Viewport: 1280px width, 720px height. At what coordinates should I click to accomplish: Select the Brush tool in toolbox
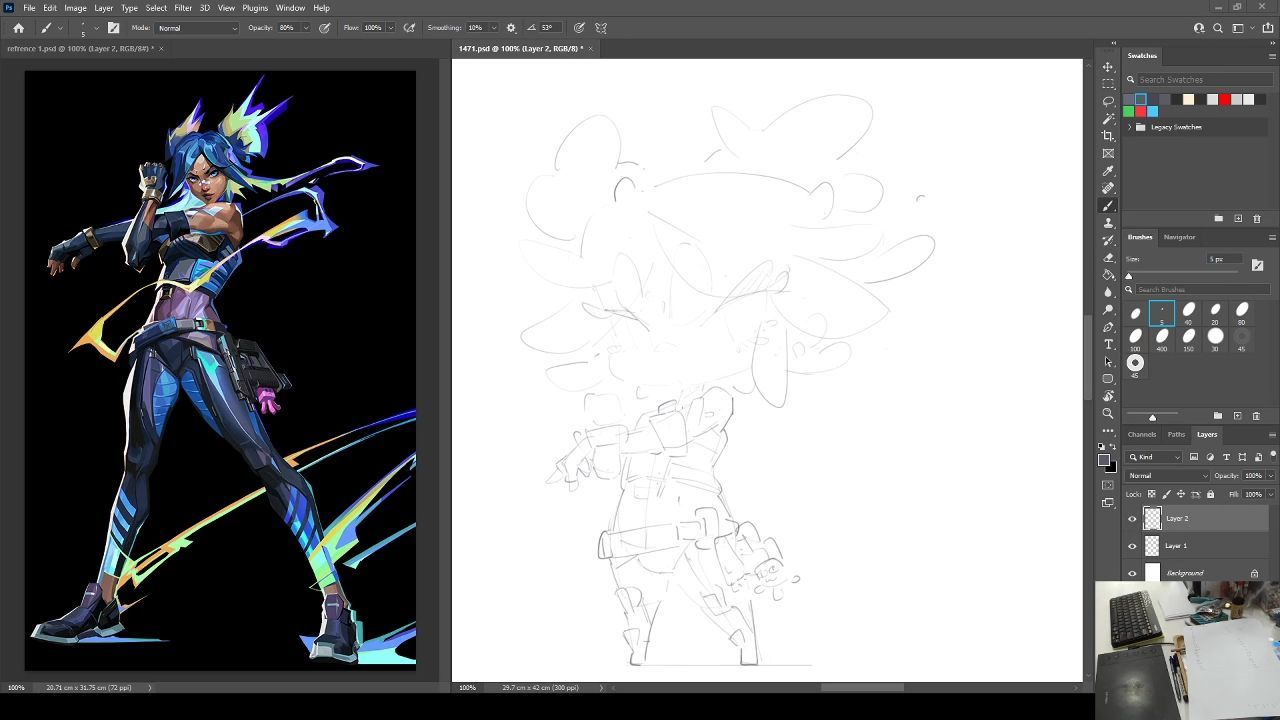coord(1108,206)
